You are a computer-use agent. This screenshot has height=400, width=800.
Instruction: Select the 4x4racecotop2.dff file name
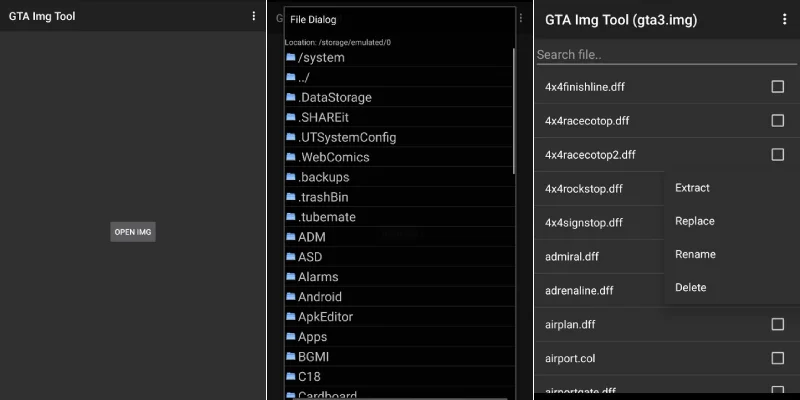(x=590, y=155)
